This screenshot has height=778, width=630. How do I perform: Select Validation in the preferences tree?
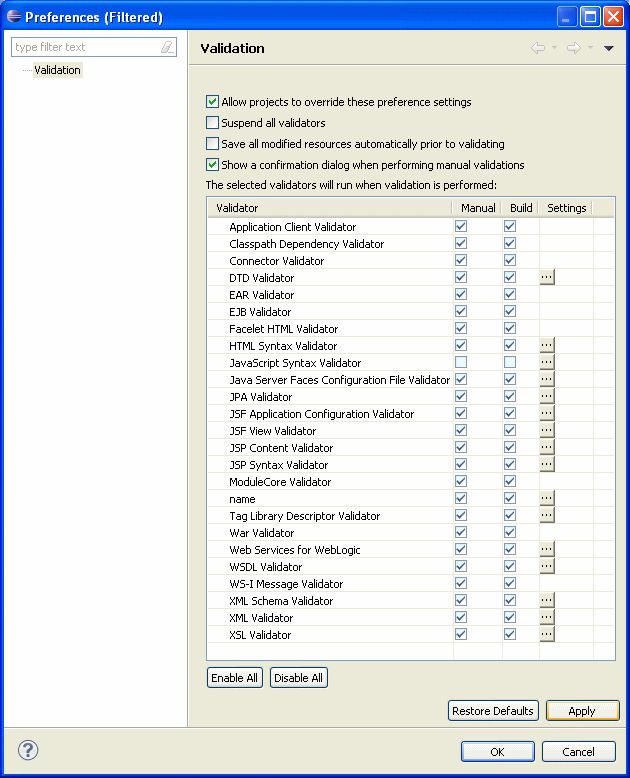[57, 70]
